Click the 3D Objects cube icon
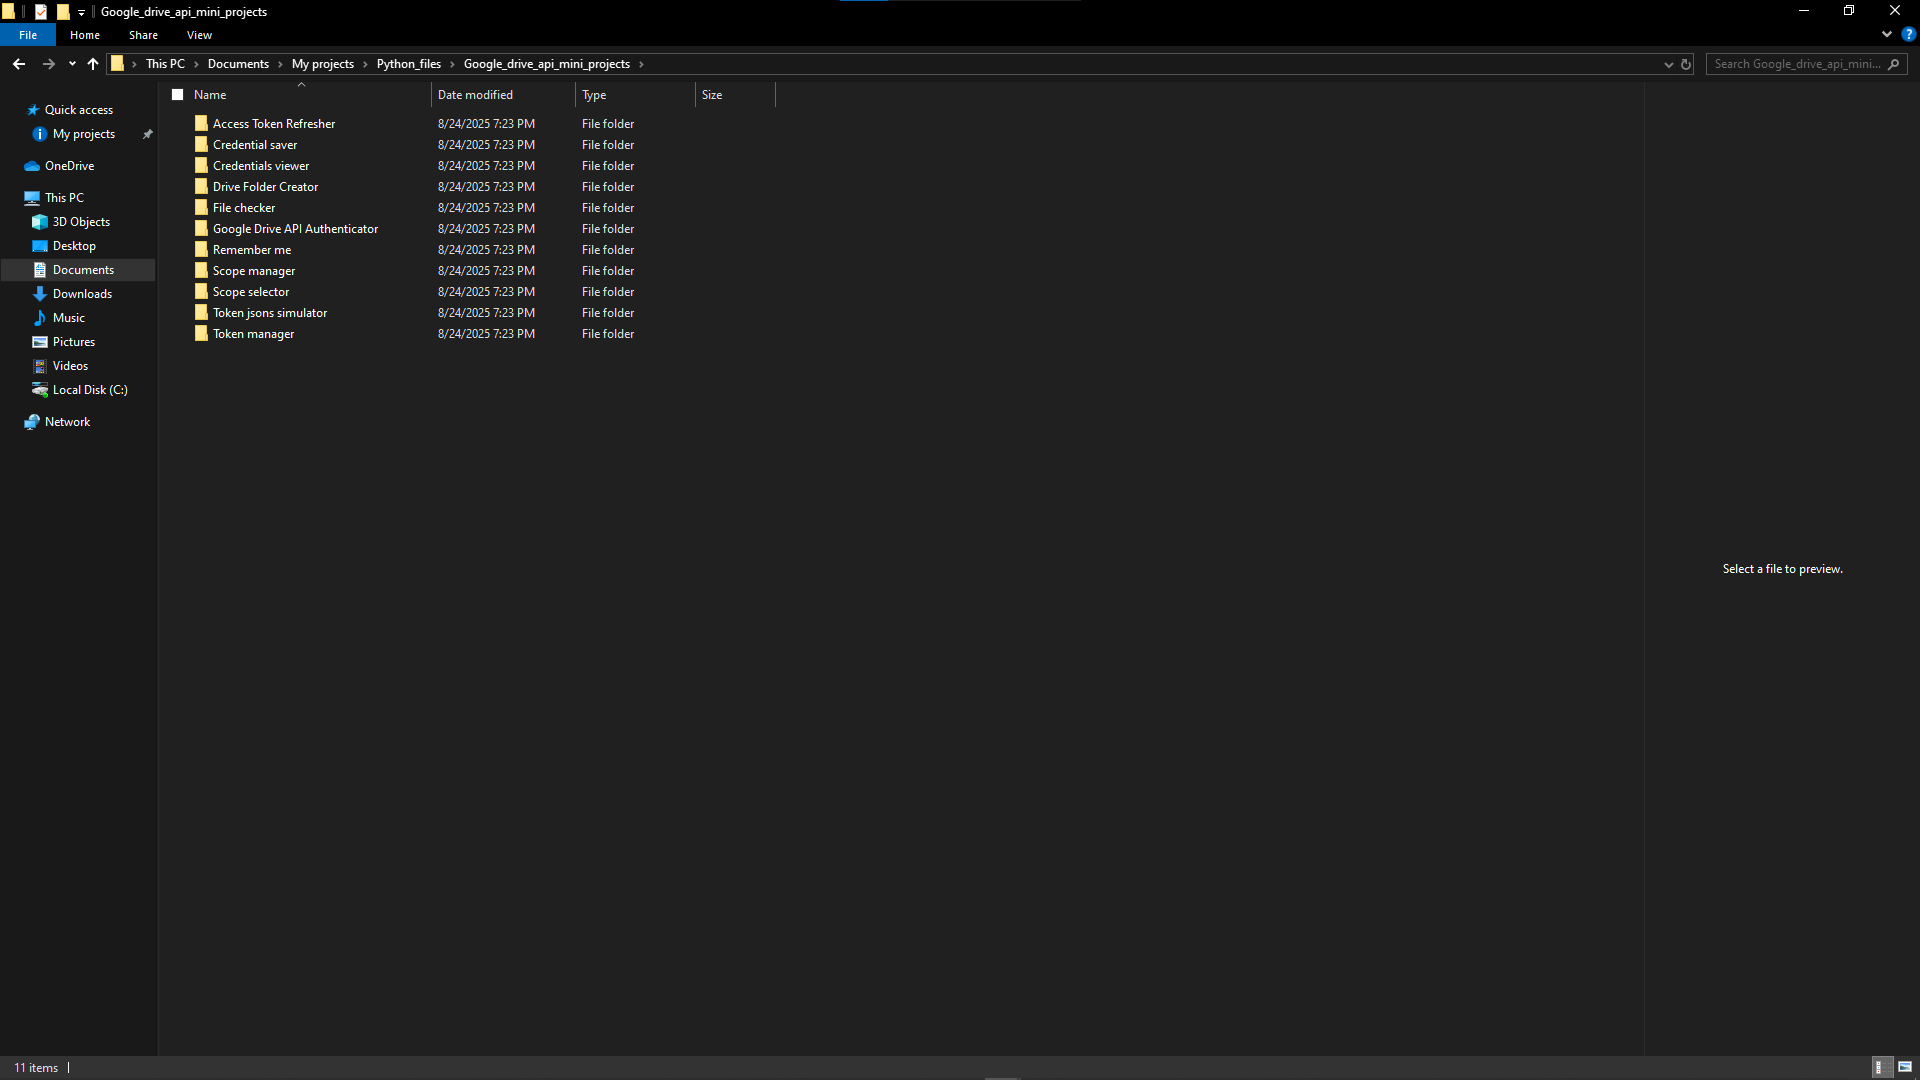 (x=40, y=222)
